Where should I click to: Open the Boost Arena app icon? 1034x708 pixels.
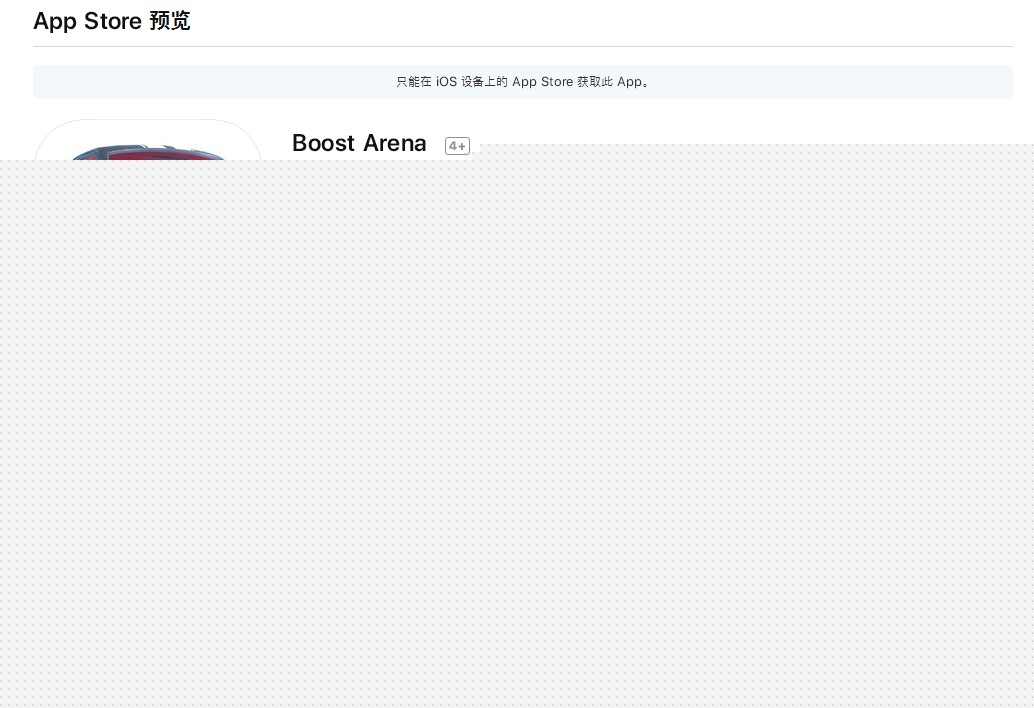147,140
